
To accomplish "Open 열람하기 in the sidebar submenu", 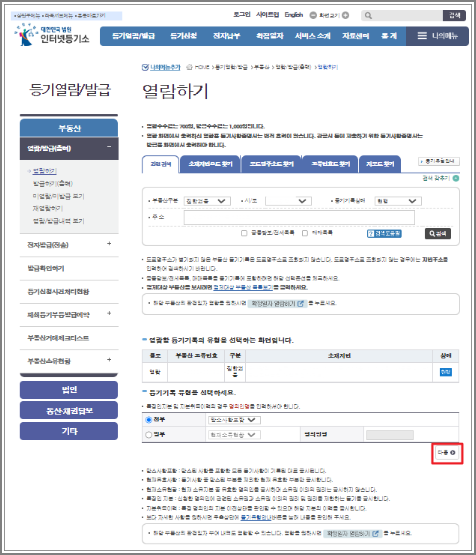I will pos(45,171).
